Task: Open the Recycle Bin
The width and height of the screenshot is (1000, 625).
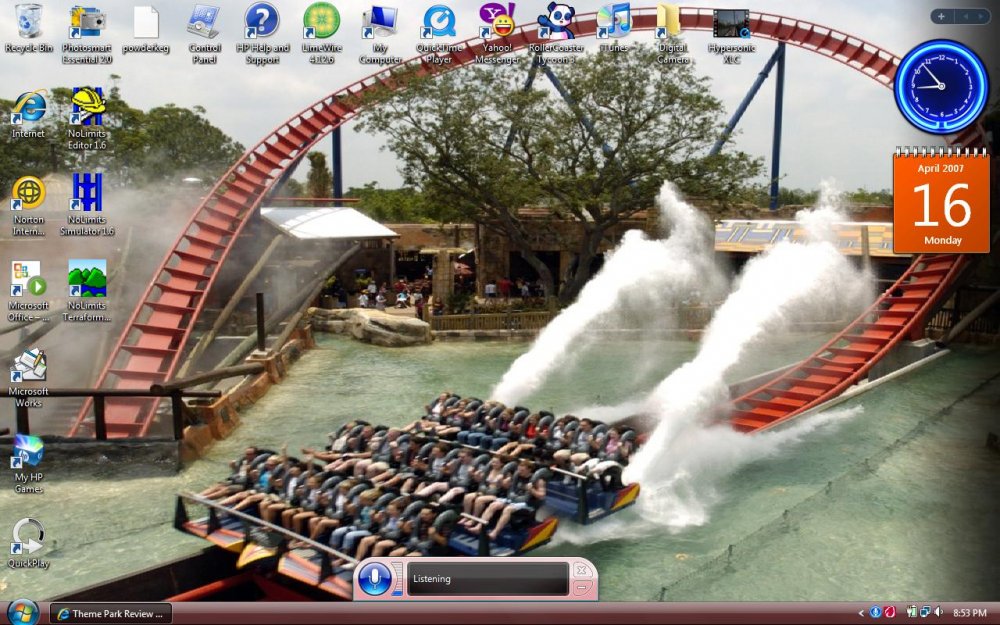Action: point(29,22)
